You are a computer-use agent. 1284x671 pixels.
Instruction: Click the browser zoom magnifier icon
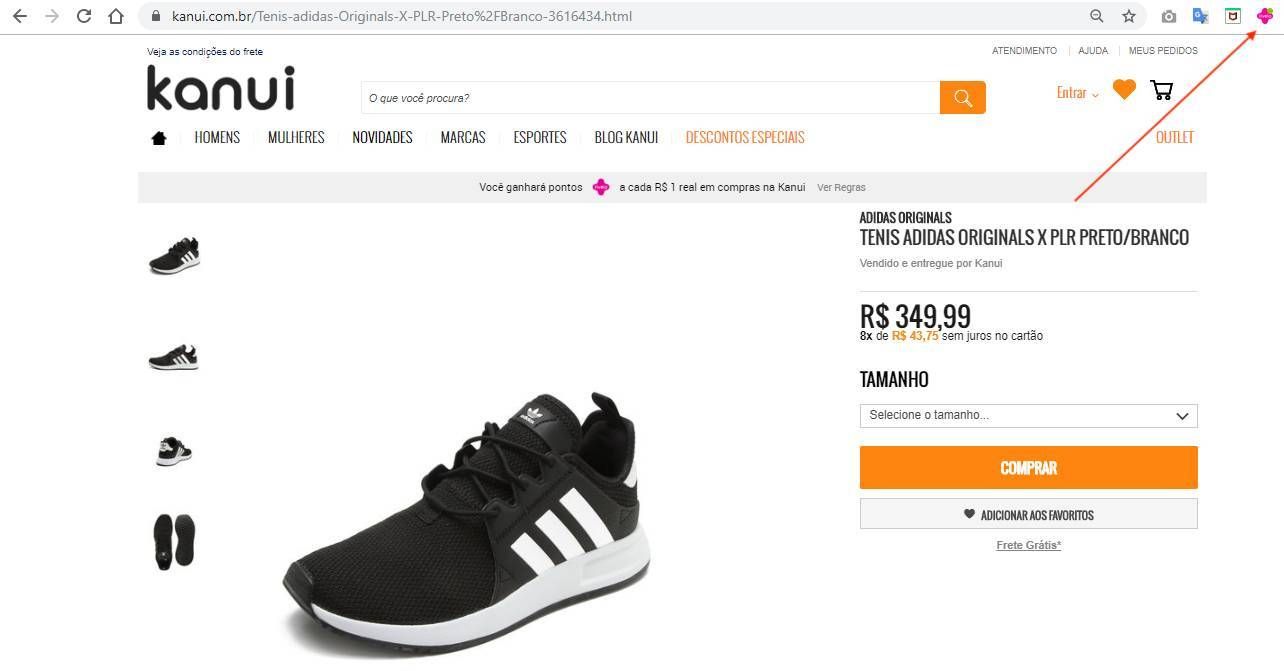click(x=1097, y=16)
